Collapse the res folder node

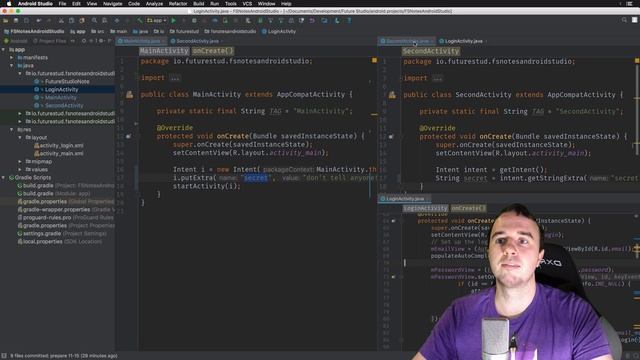tap(12, 130)
